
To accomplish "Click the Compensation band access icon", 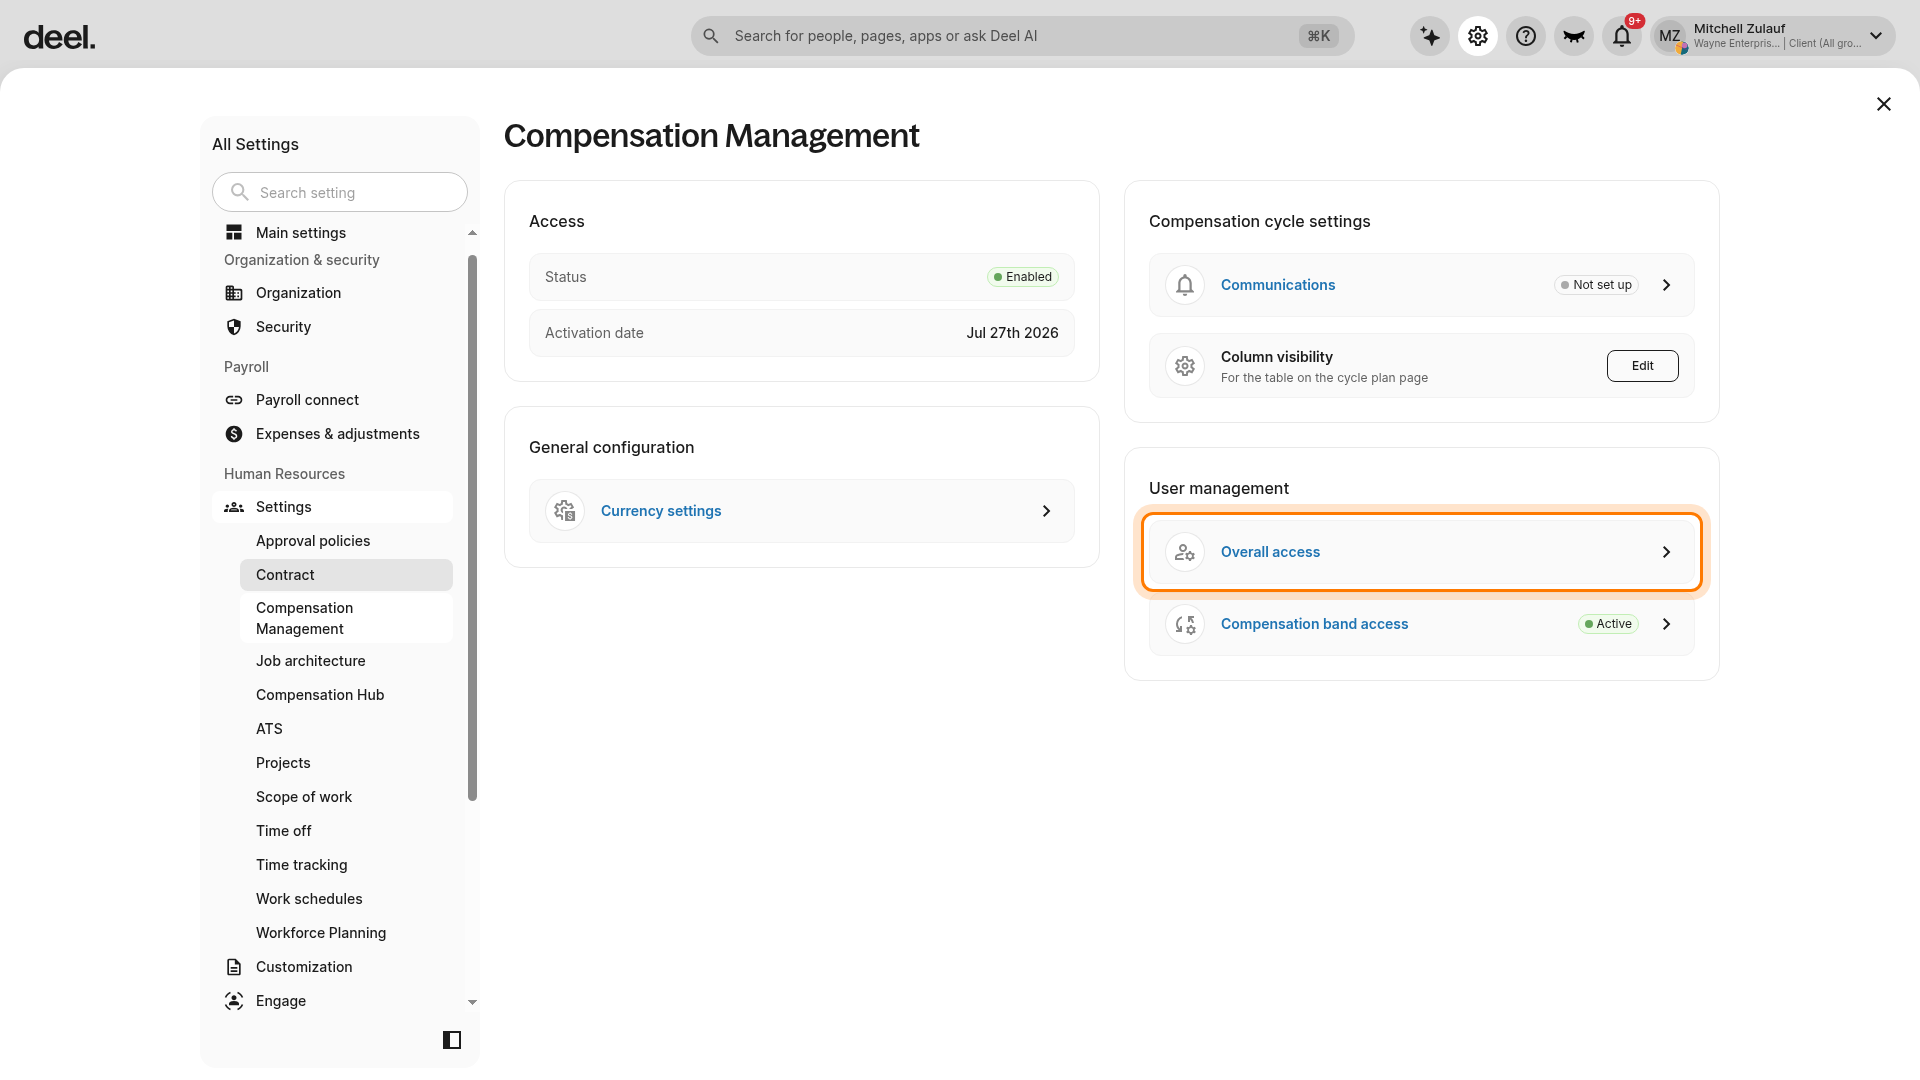I will pyautogui.click(x=1185, y=624).
